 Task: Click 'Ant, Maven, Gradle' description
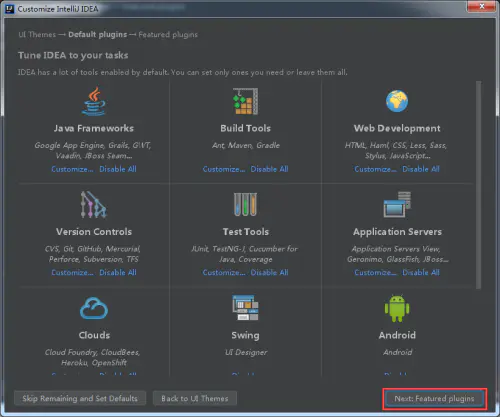point(246,145)
